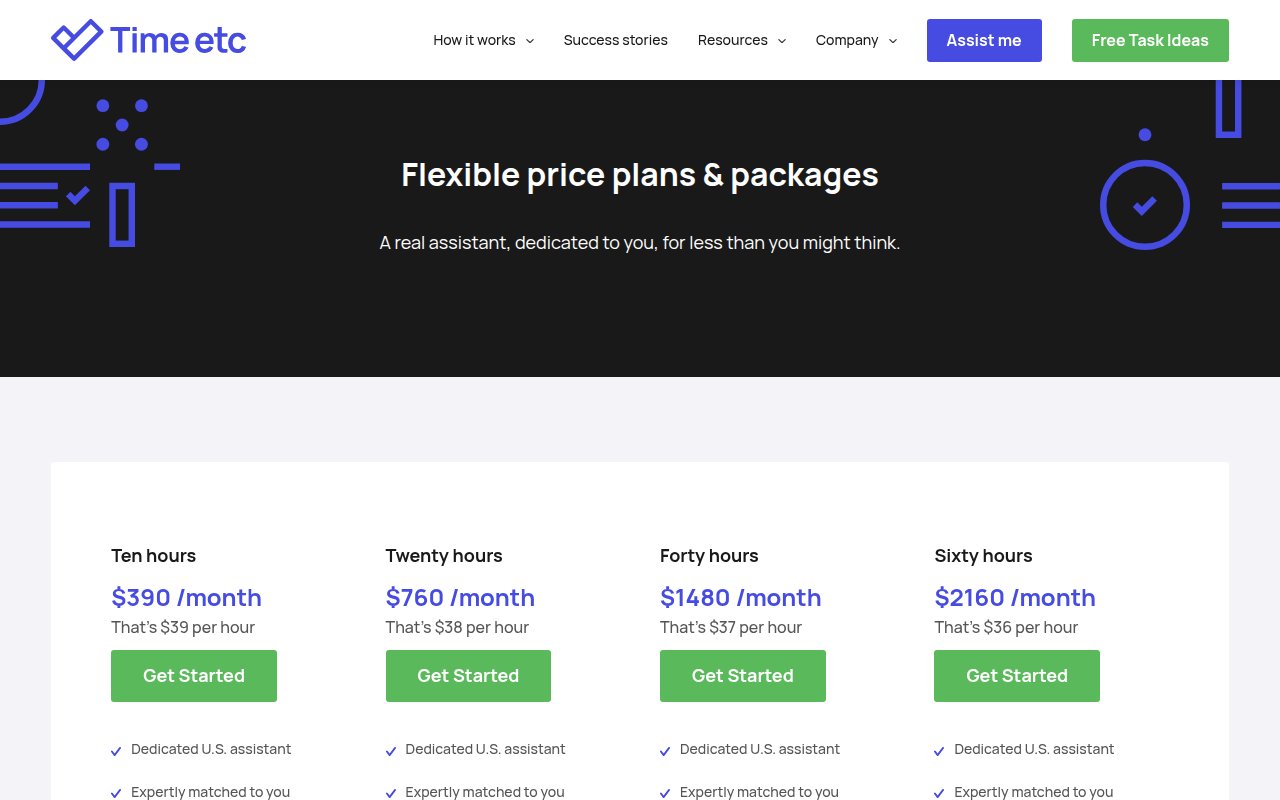Get Started with the Sixty hours plan

pos(1016,676)
